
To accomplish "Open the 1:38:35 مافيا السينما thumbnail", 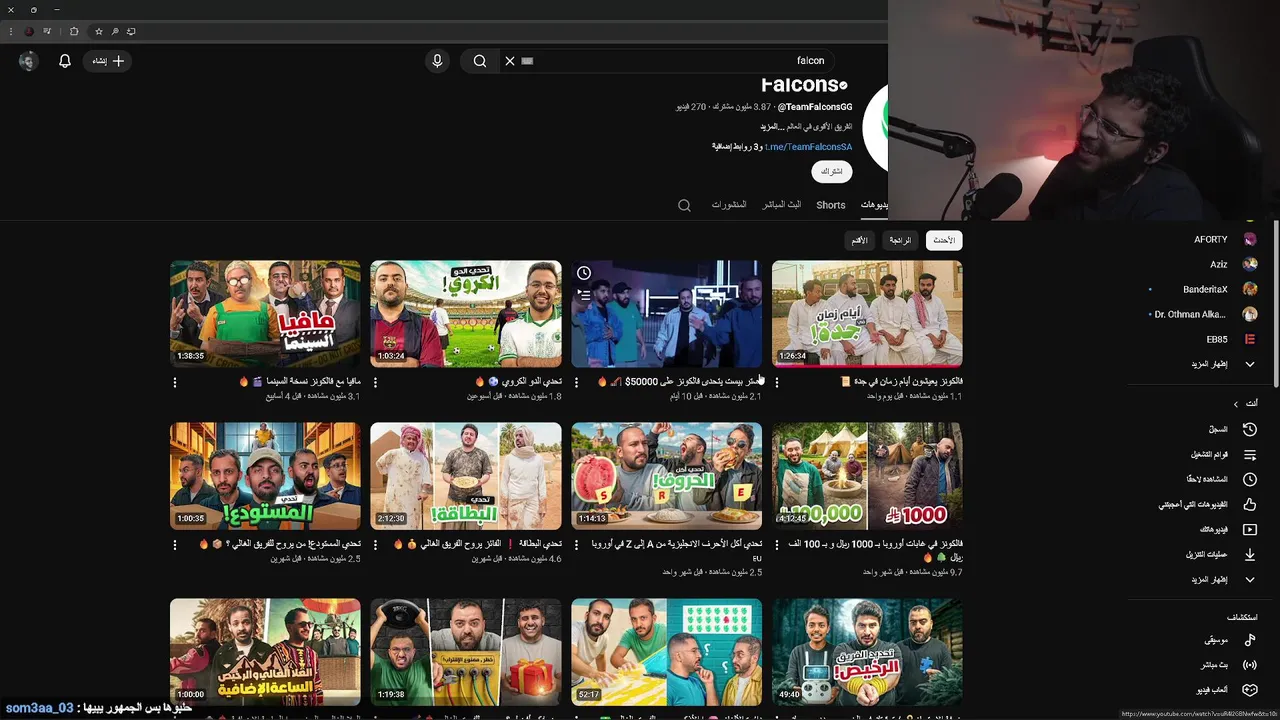I will point(265,314).
